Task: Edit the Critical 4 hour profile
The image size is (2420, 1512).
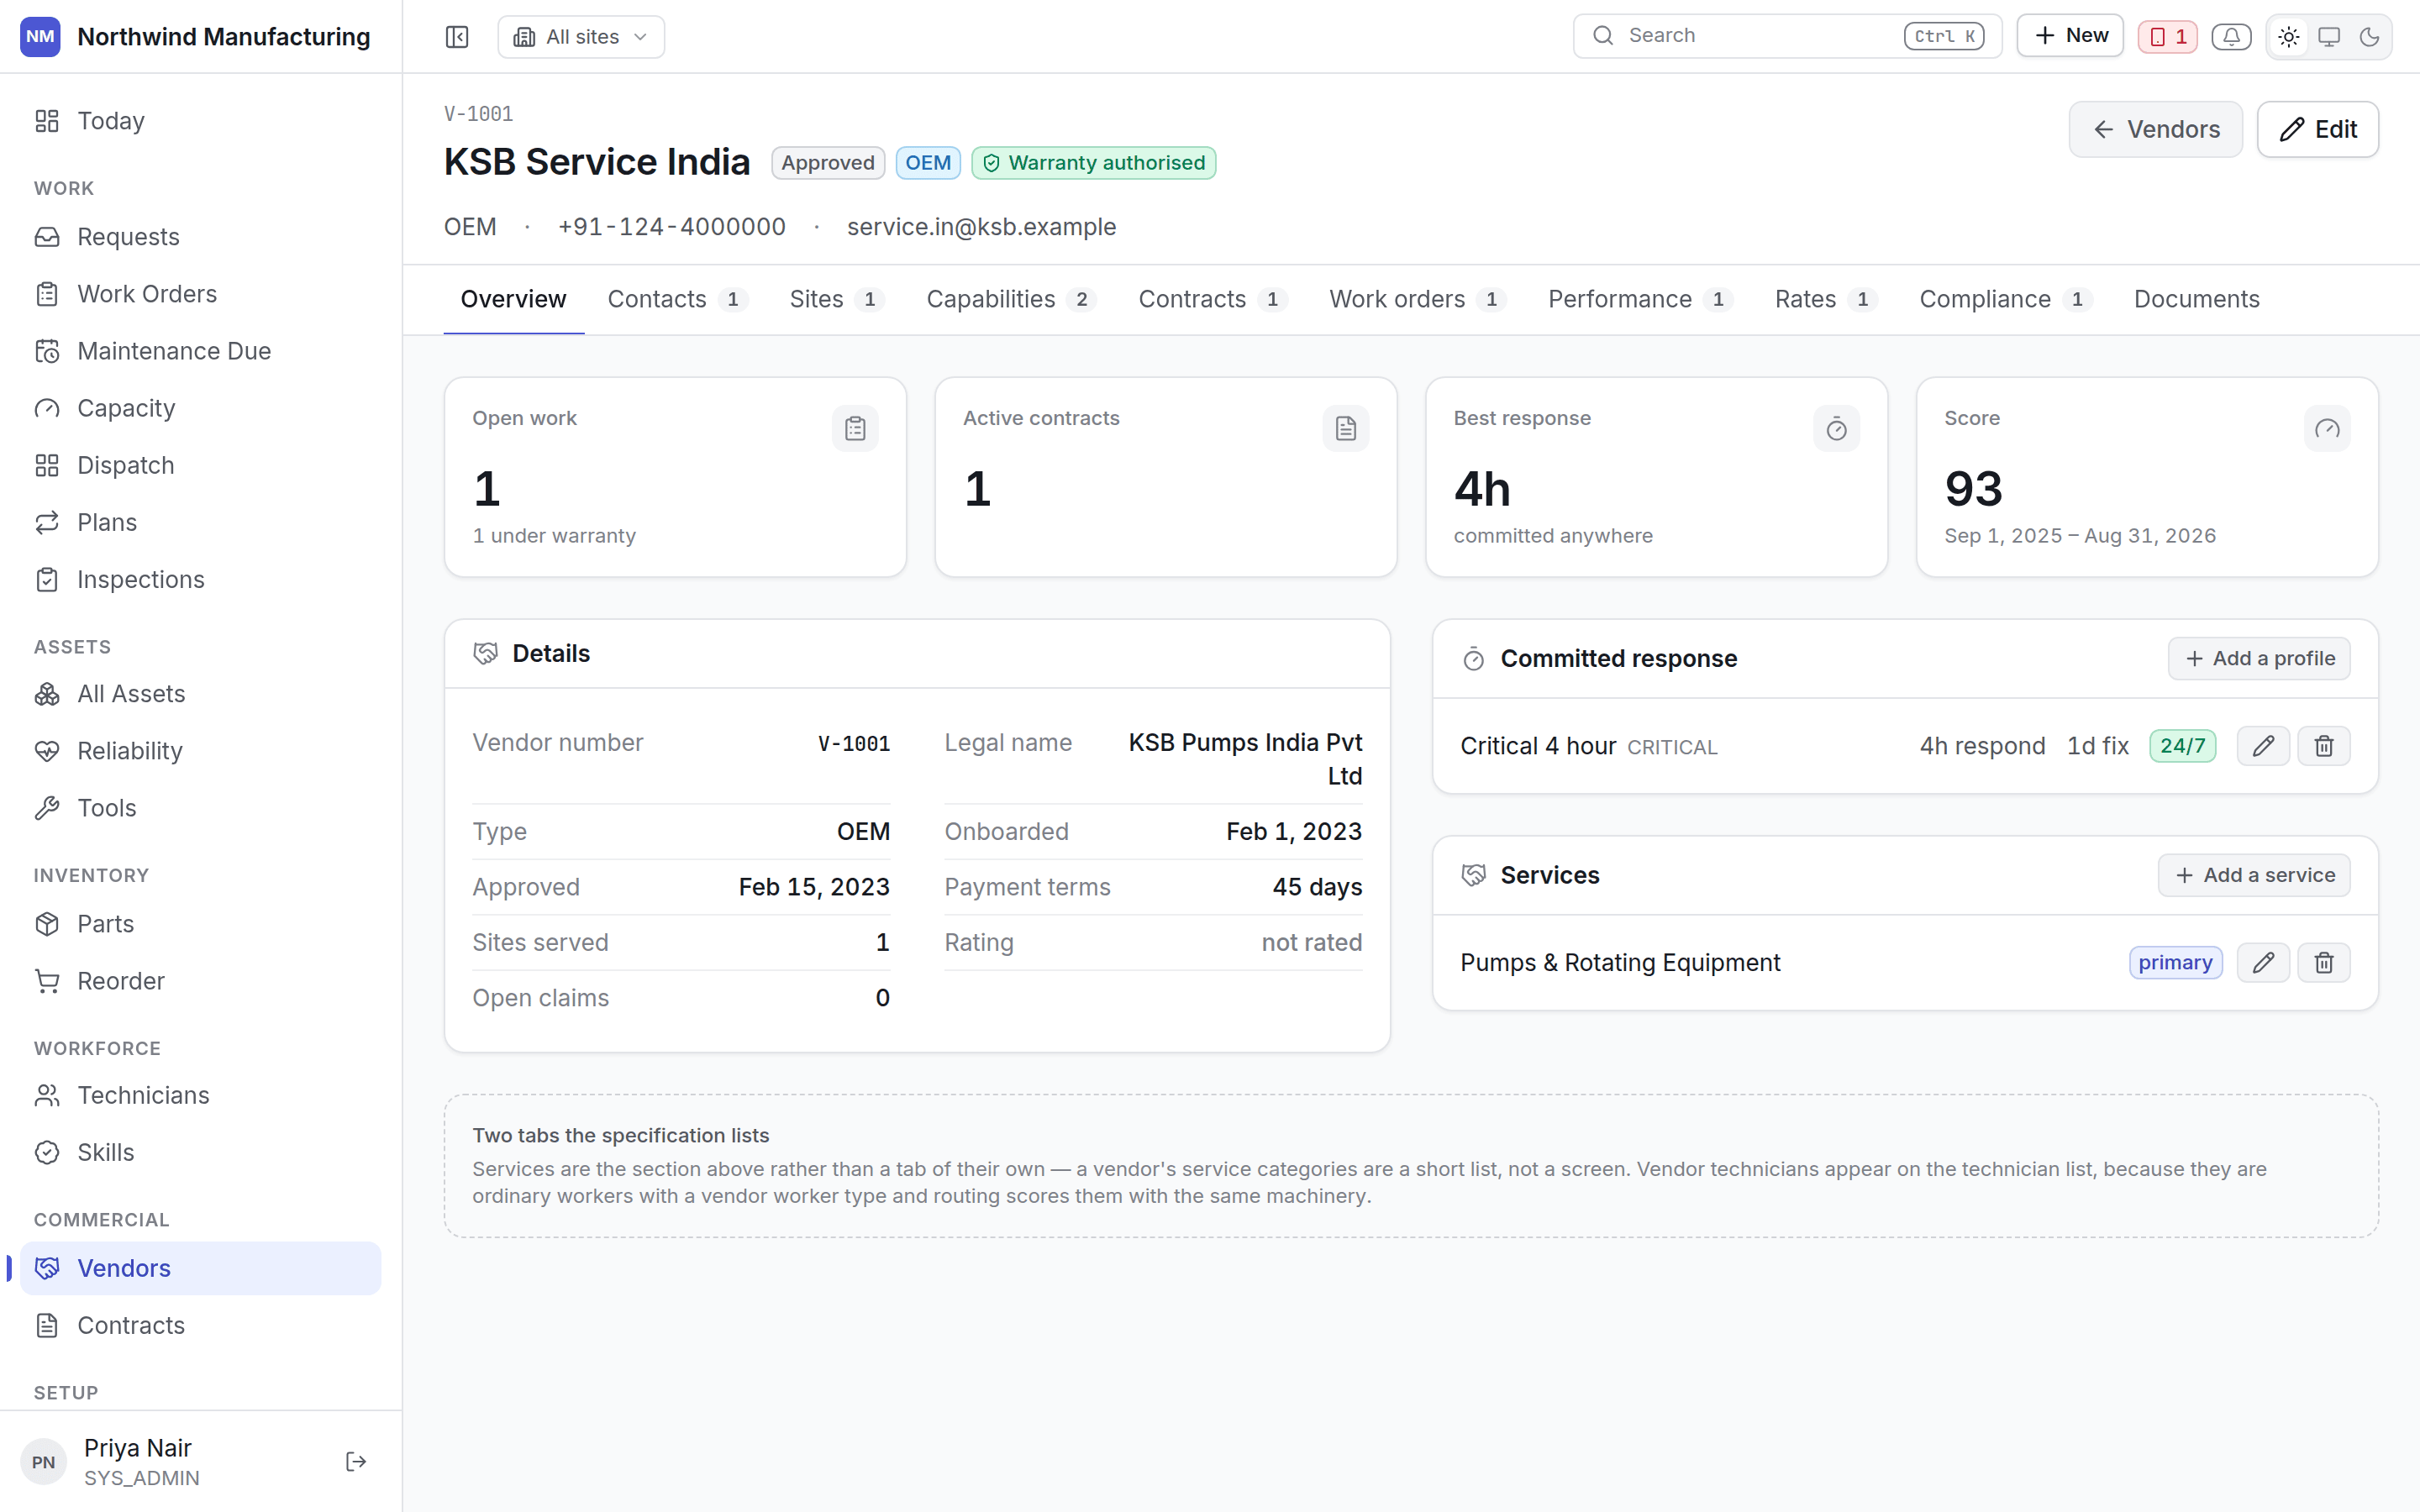Action: click(2263, 746)
